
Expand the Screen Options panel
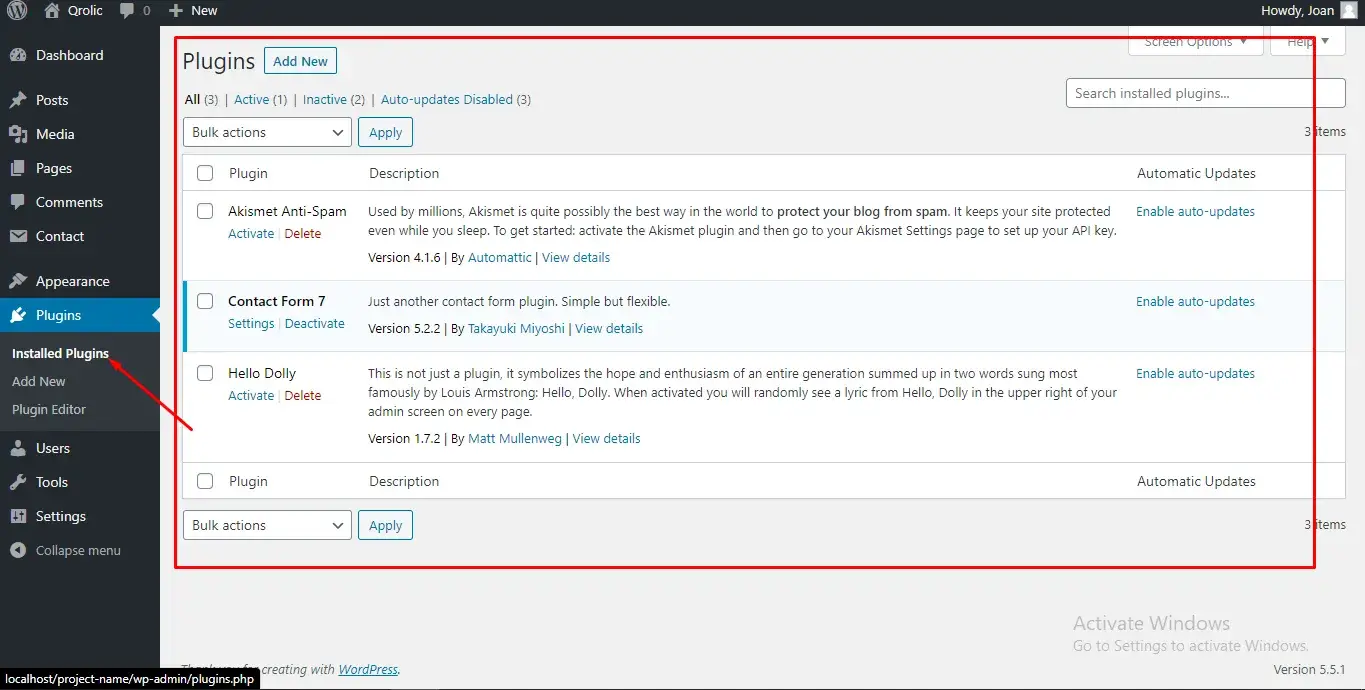tap(1195, 42)
